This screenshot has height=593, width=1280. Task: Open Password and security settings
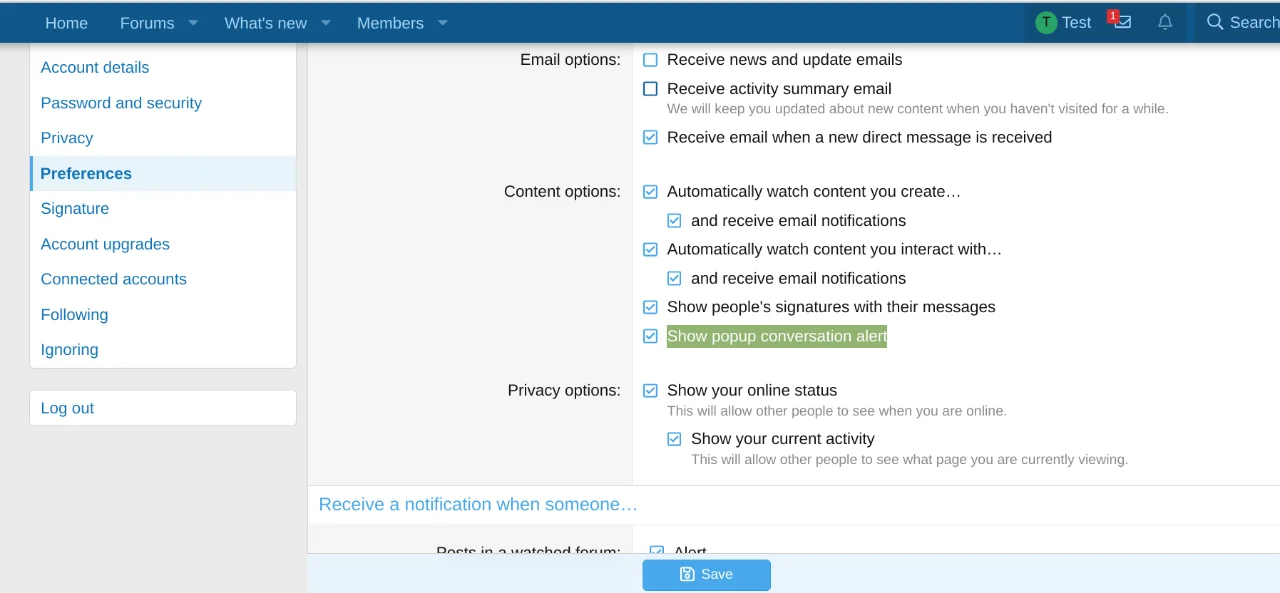(x=121, y=103)
